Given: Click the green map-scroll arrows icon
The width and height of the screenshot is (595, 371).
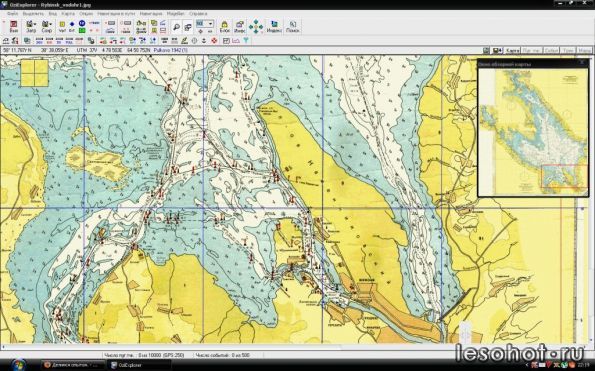Looking at the screenshot, I should pyautogui.click(x=256, y=27).
